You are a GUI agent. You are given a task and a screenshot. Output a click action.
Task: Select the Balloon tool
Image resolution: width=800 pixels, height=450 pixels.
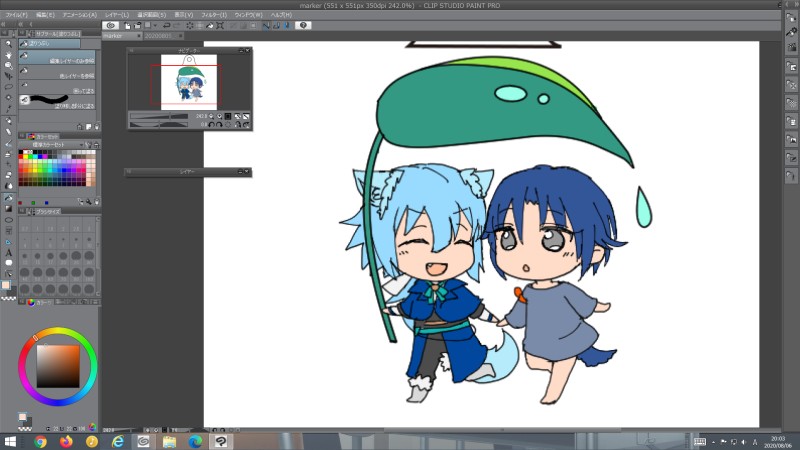8,263
